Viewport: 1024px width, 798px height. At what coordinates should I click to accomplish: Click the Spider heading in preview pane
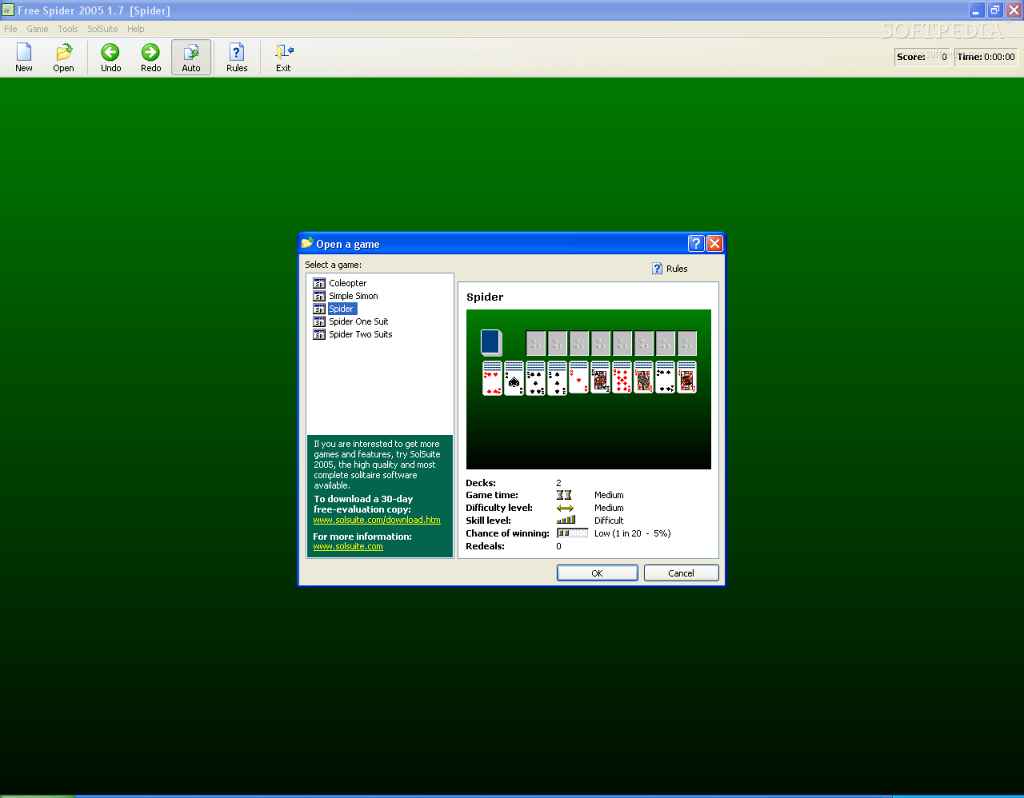[485, 297]
